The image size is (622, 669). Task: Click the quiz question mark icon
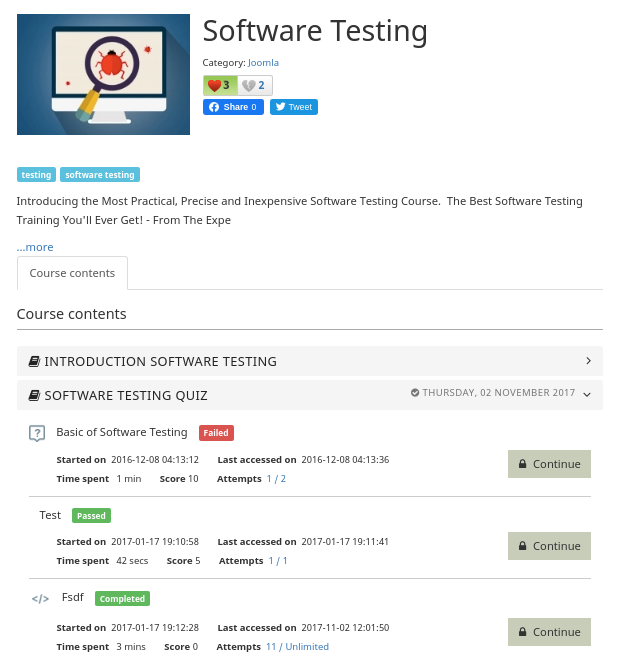tap(37, 433)
